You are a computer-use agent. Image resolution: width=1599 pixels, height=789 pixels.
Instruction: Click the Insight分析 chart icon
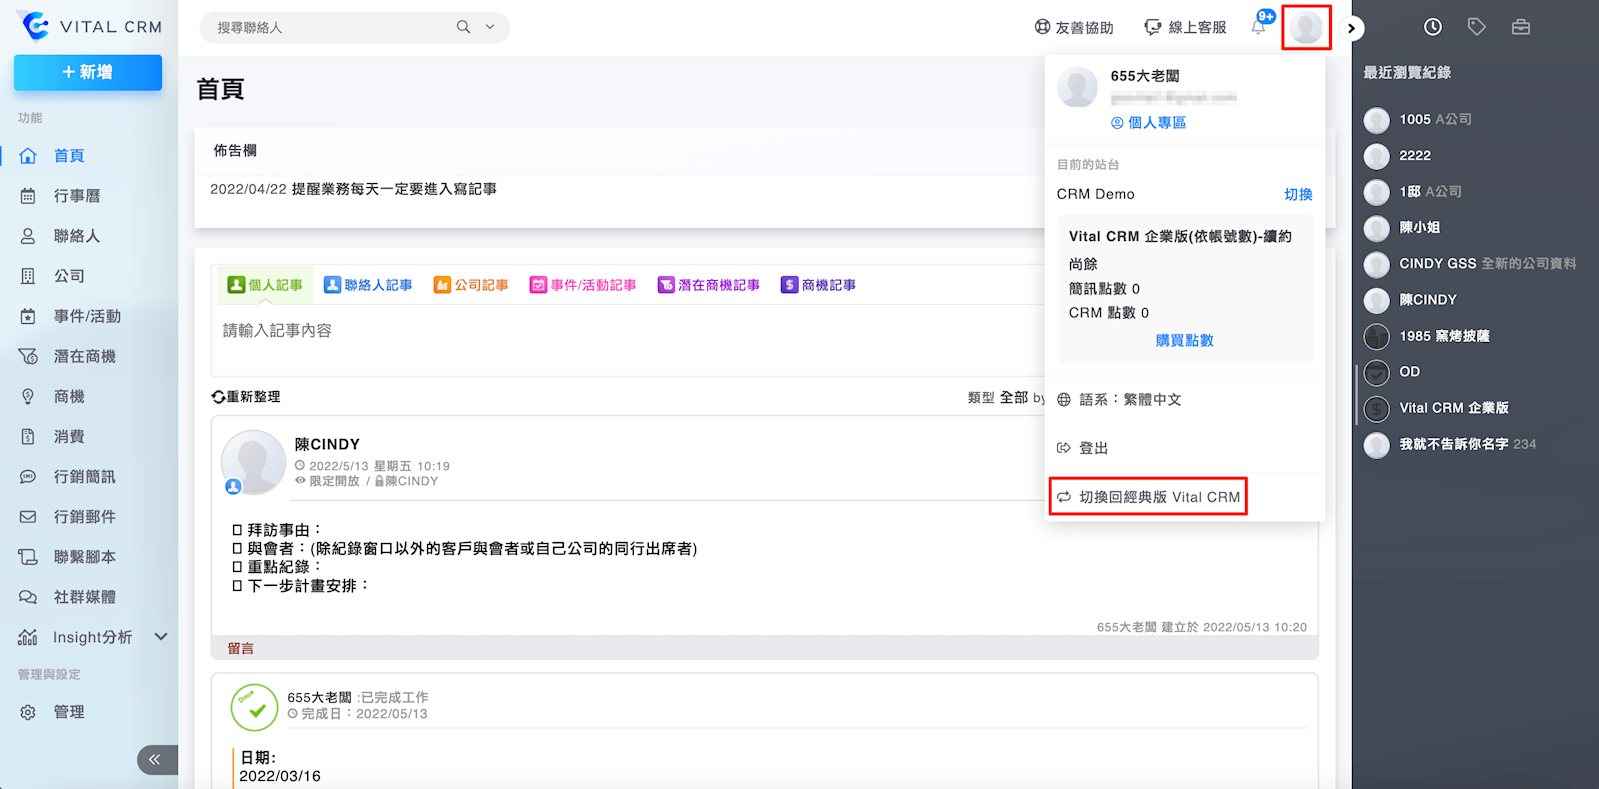pos(28,637)
